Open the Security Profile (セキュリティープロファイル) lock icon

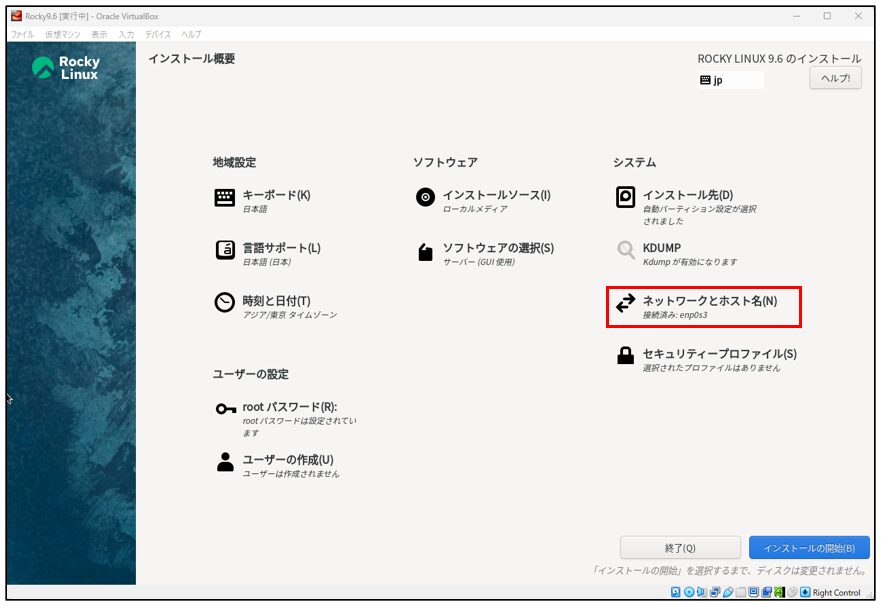click(626, 356)
